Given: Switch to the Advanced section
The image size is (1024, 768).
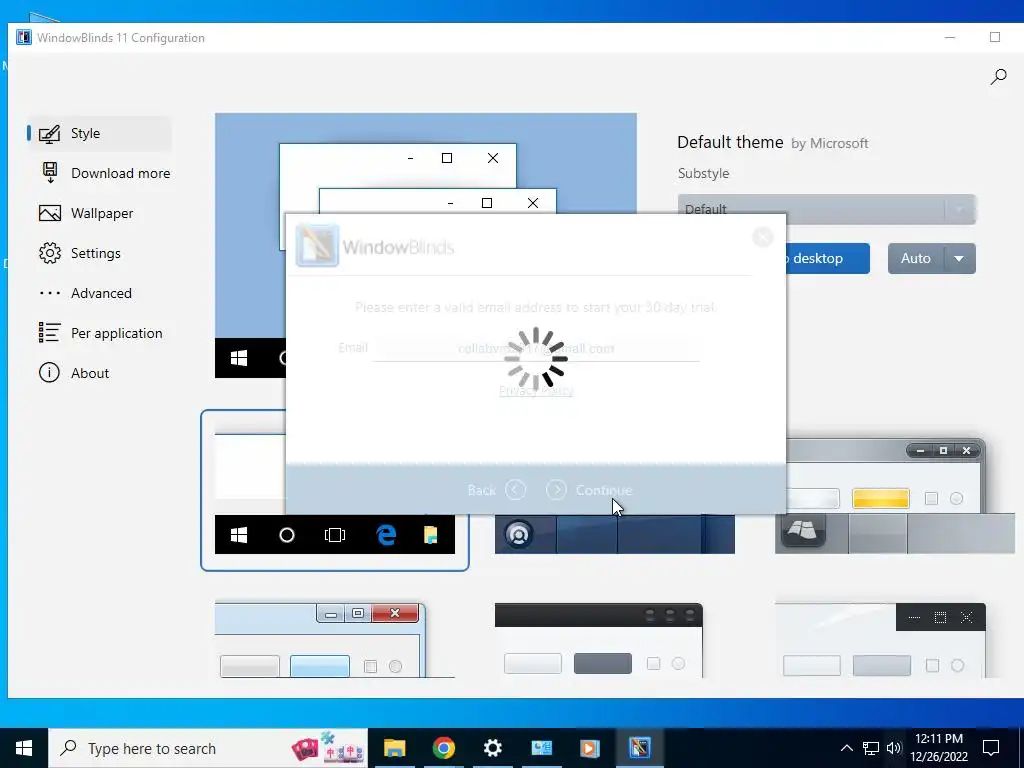Looking at the screenshot, I should tap(99, 293).
